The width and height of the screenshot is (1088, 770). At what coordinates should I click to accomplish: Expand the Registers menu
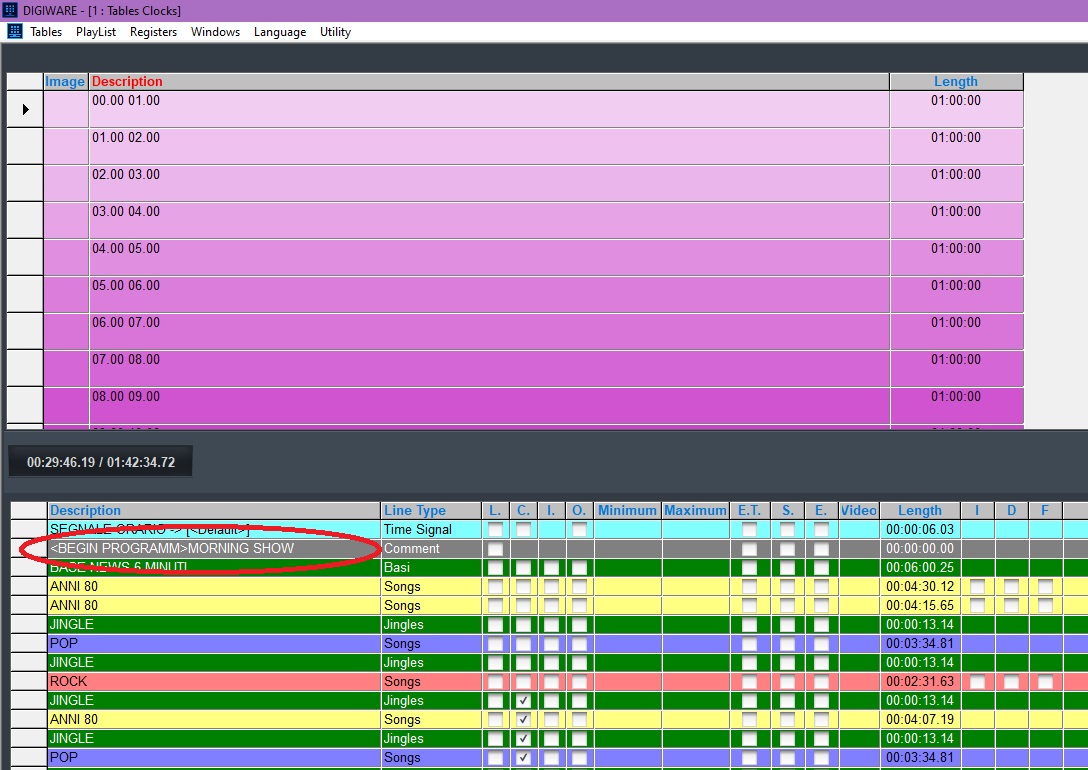153,32
